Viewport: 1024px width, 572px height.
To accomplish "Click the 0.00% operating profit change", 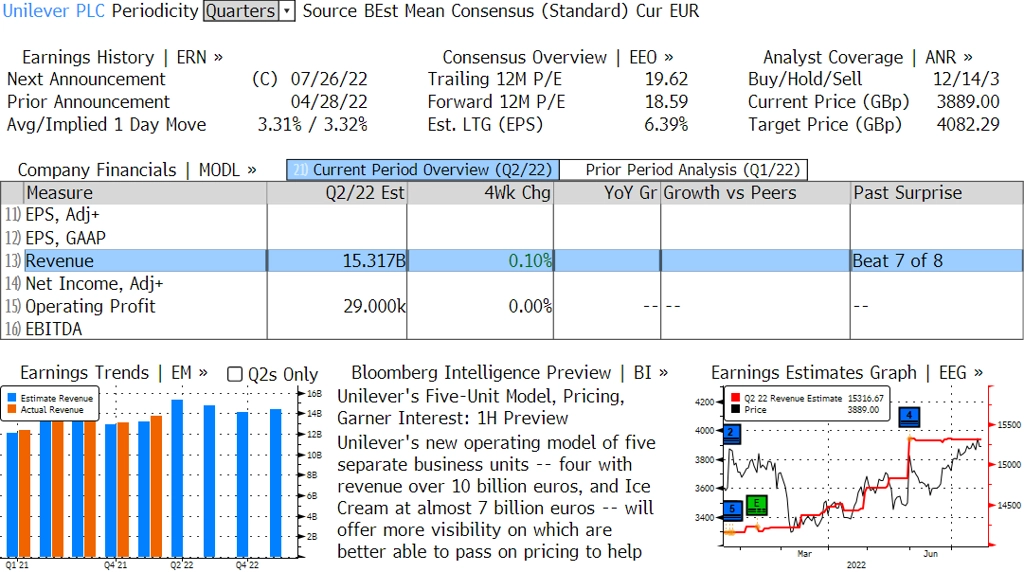I will tap(480, 306).
